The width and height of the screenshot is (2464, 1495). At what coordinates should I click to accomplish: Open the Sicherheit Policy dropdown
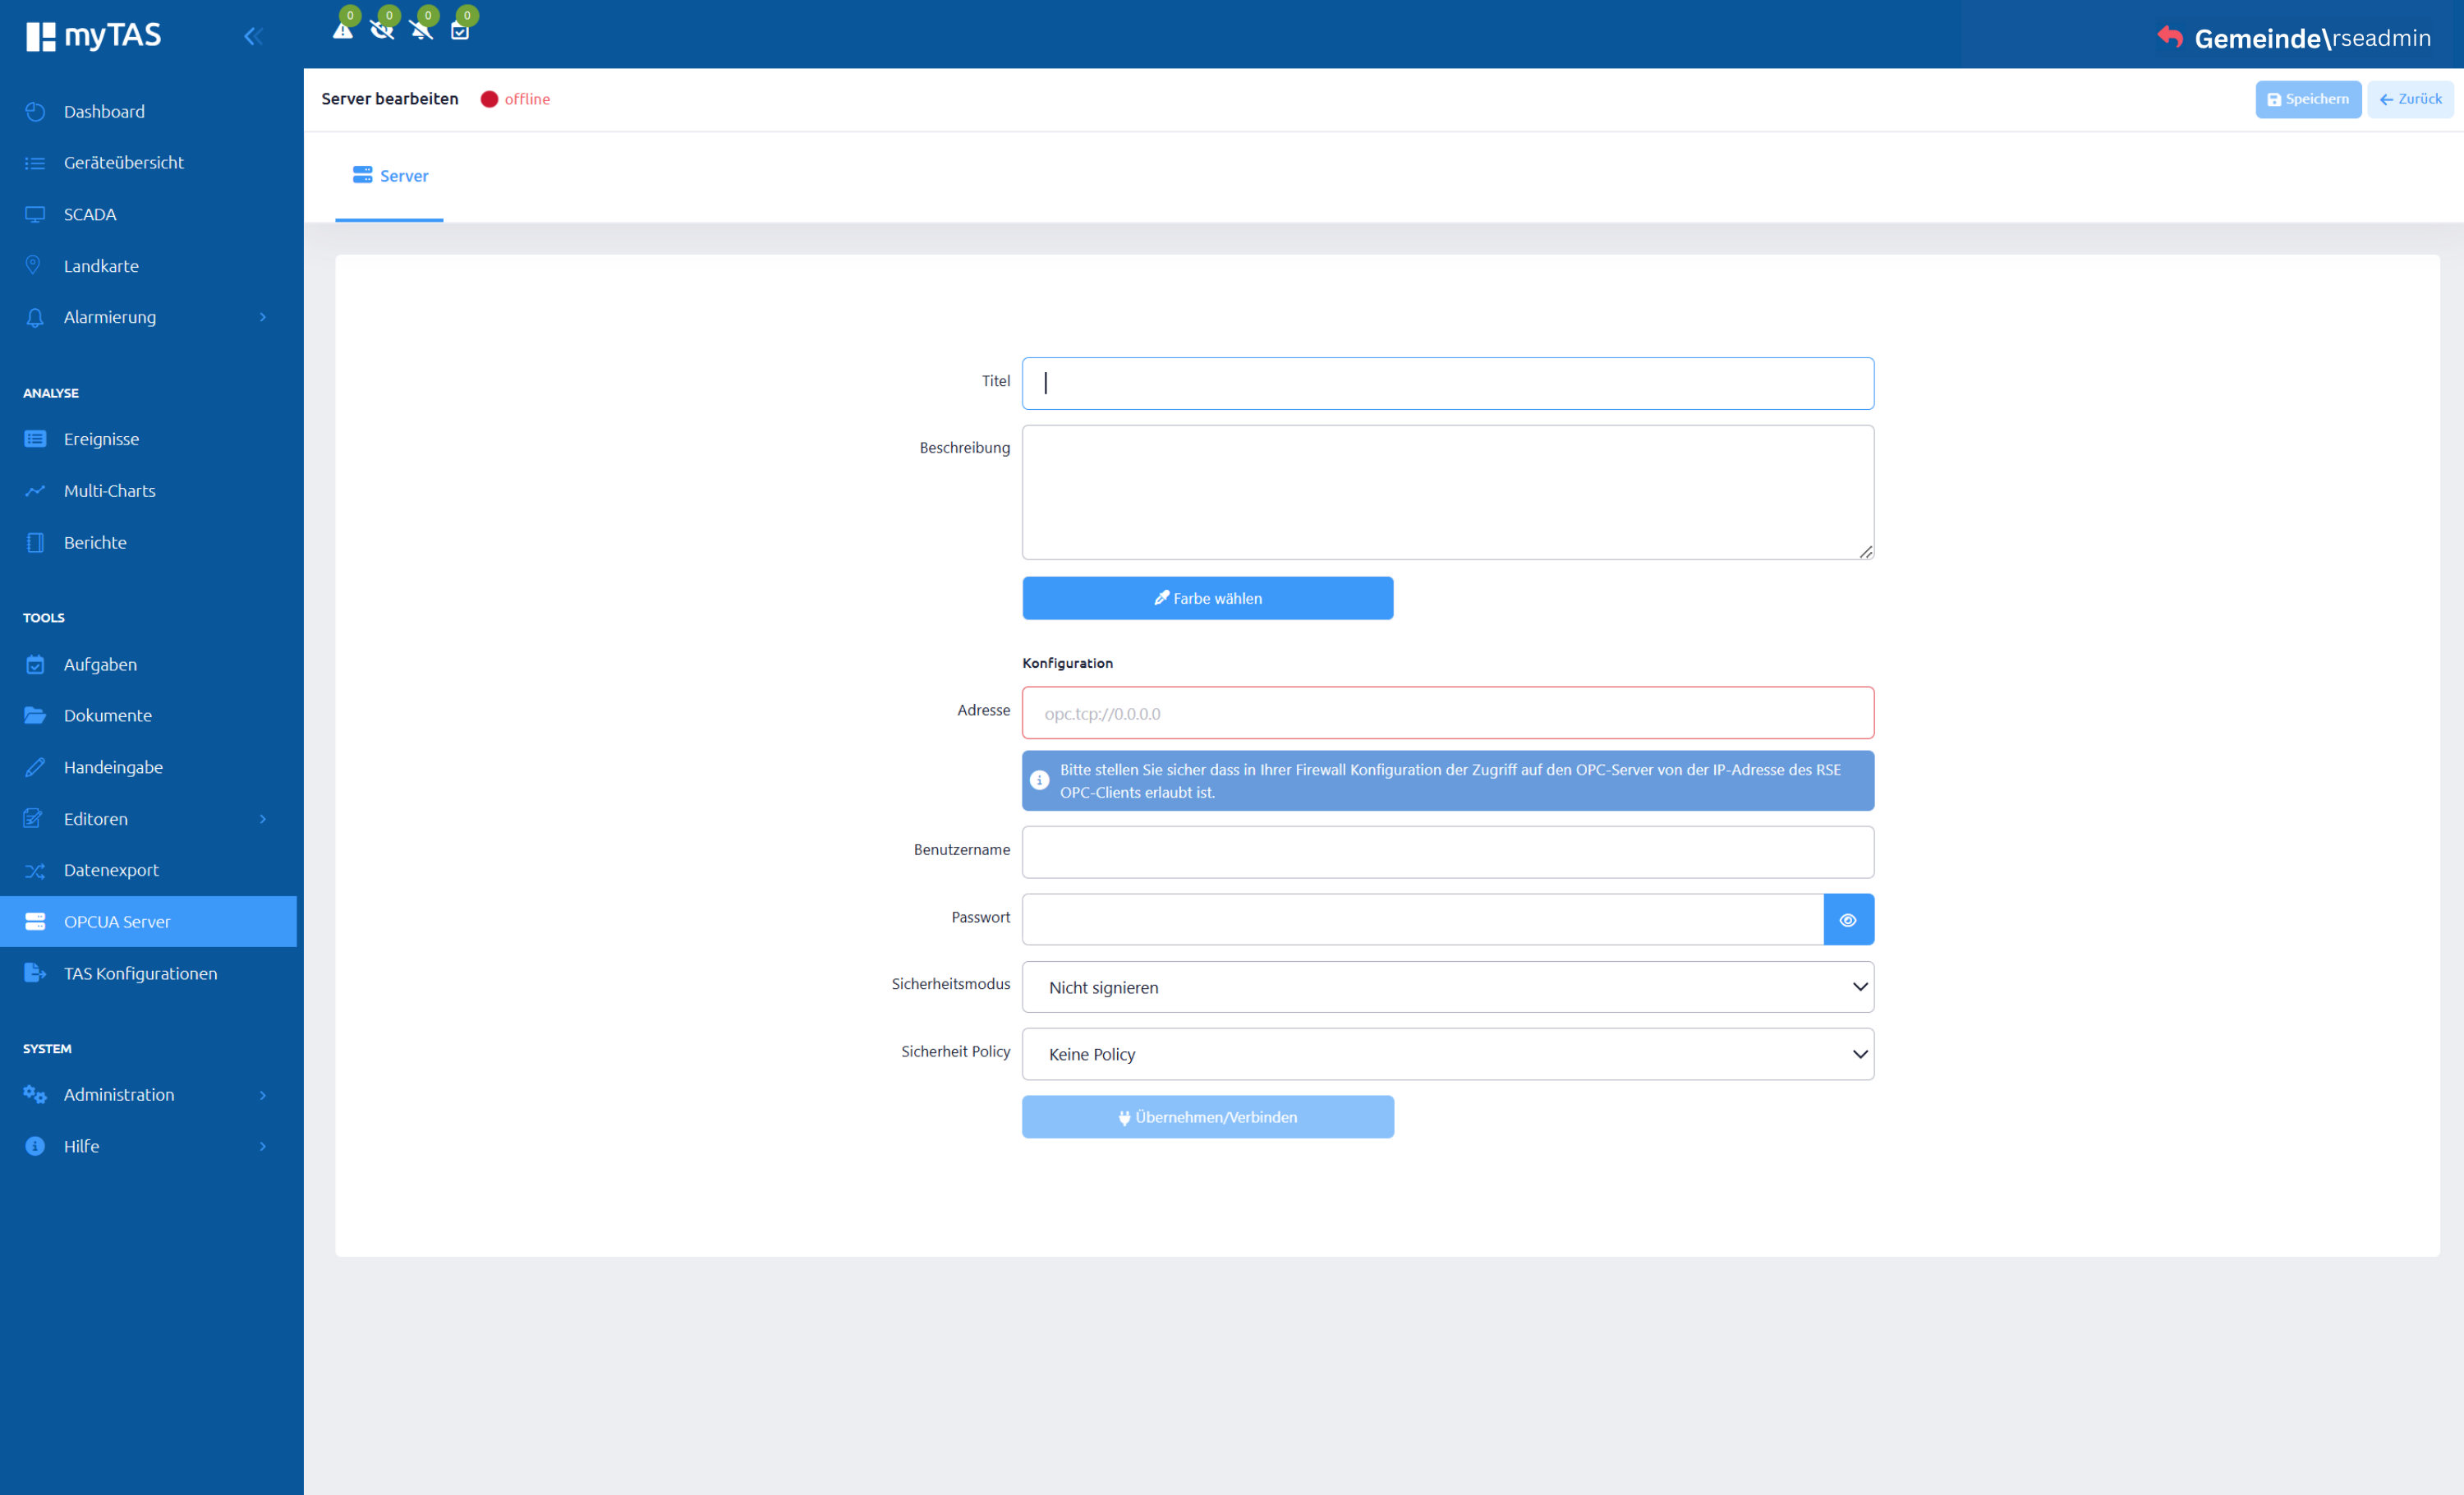click(x=1448, y=1054)
